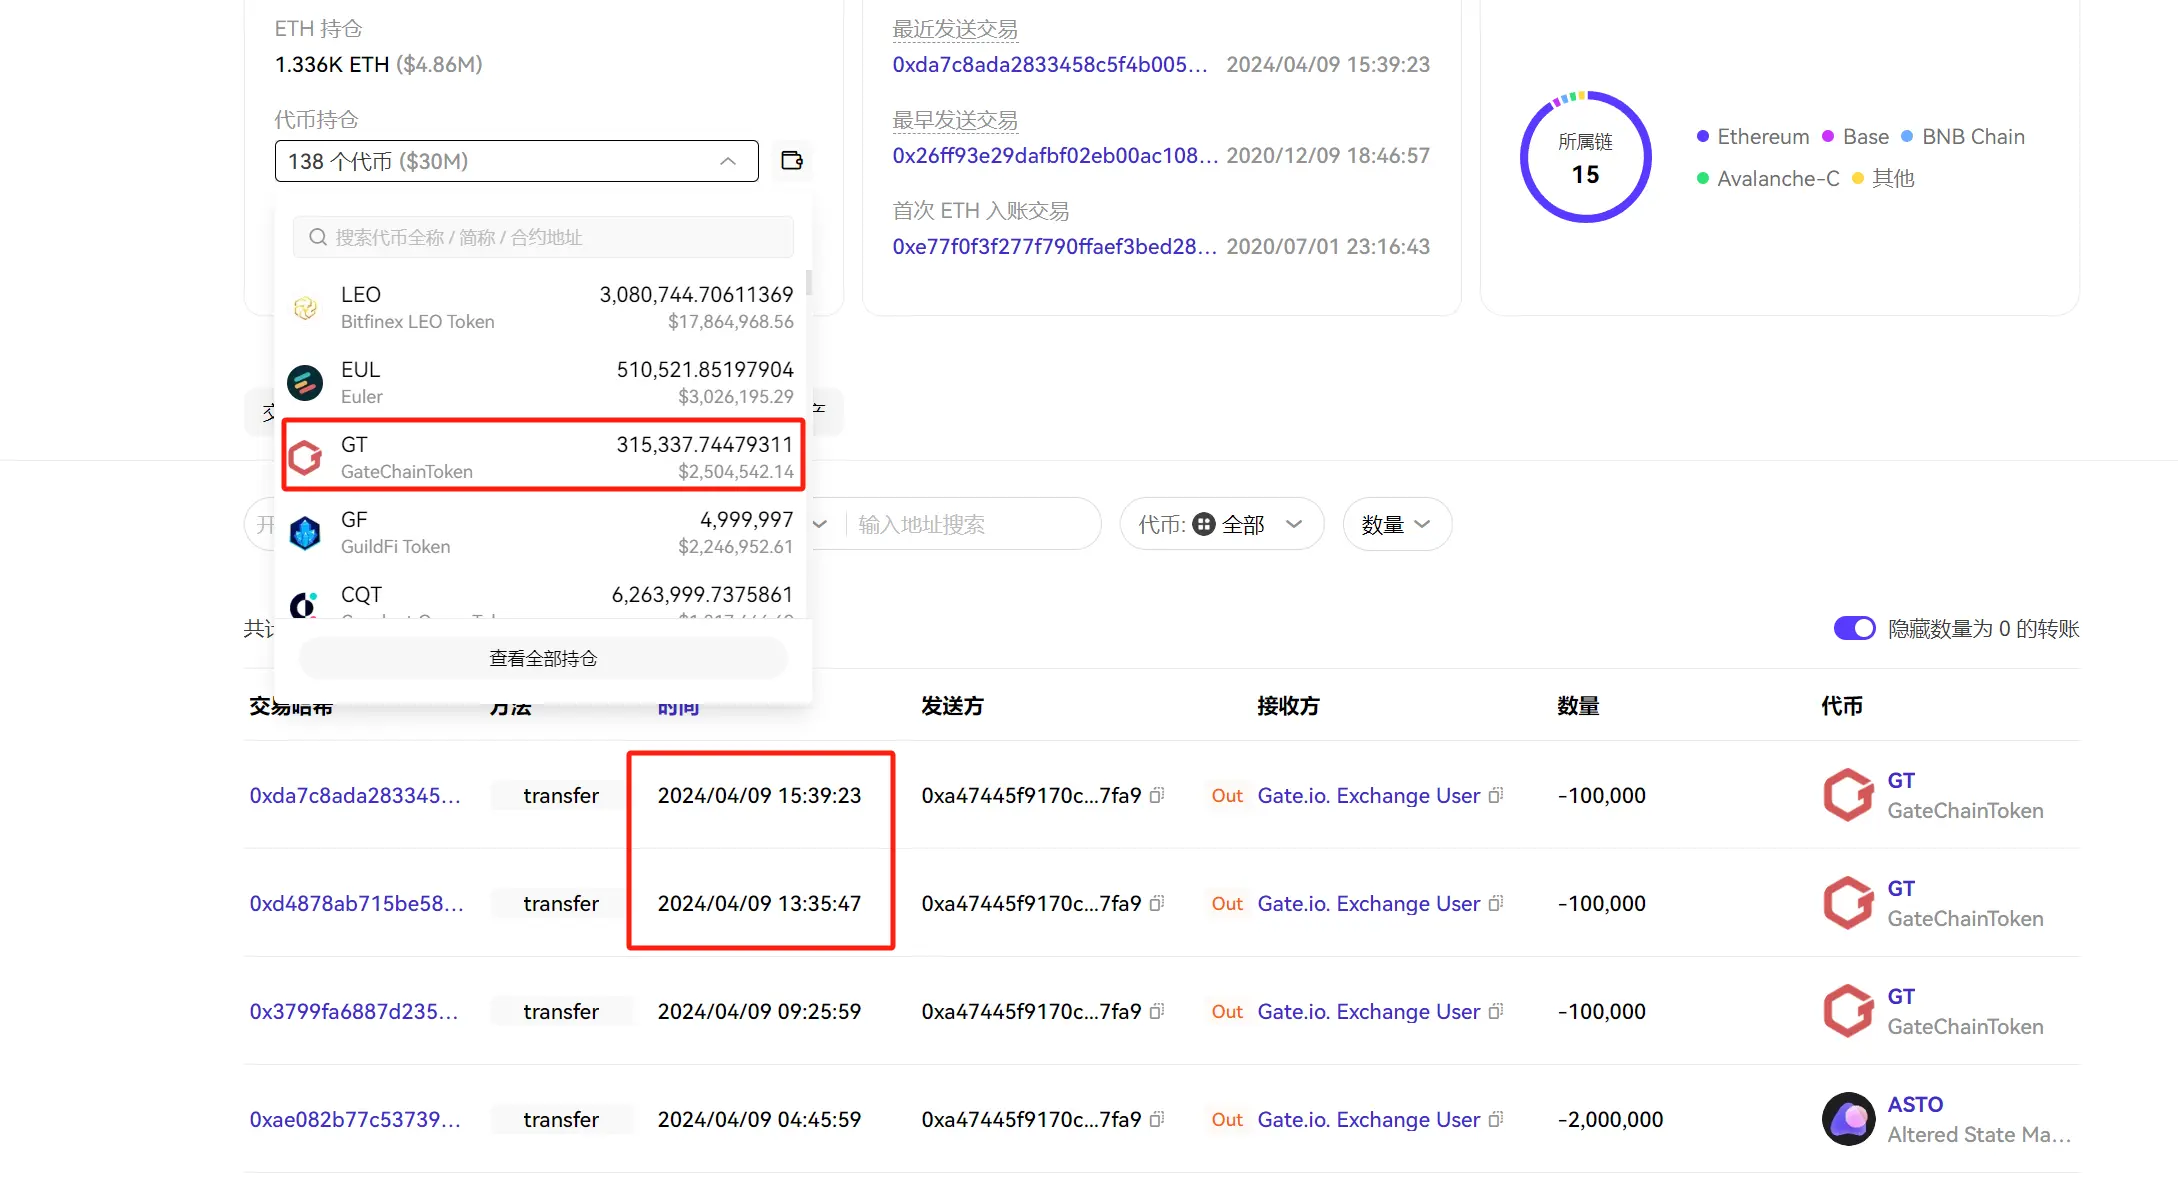Open transaction hash 0x3799fa6887d235
The width and height of the screenshot is (2178, 1183).
(354, 1011)
